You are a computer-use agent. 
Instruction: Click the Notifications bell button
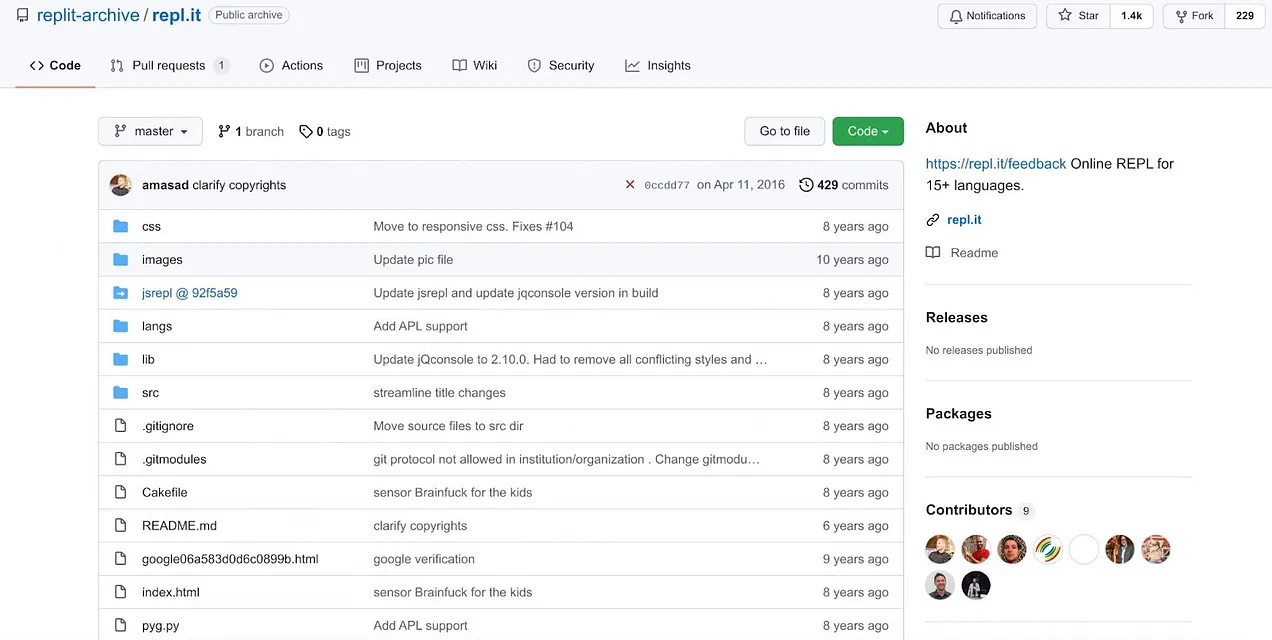tap(988, 16)
